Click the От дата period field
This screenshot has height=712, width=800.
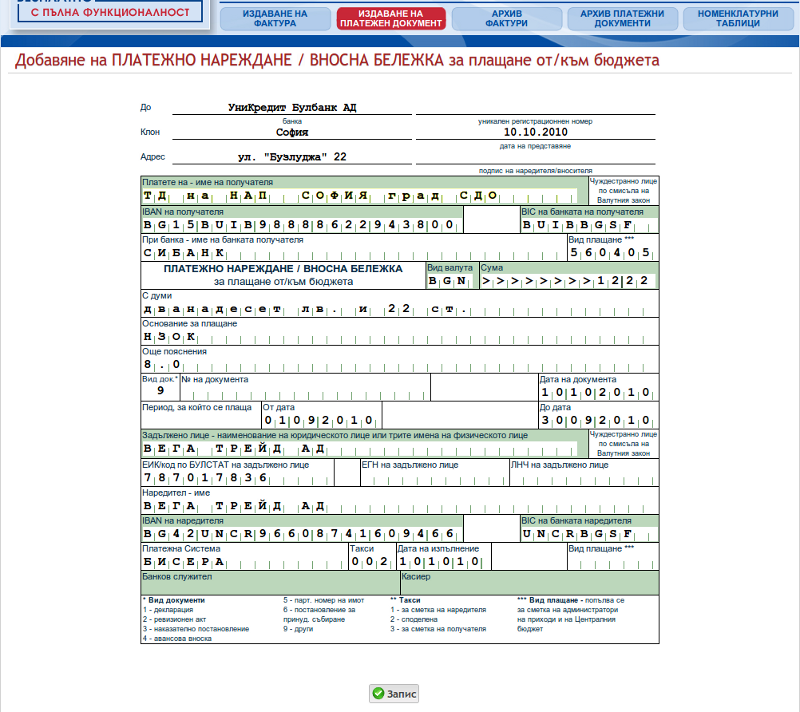(321, 421)
